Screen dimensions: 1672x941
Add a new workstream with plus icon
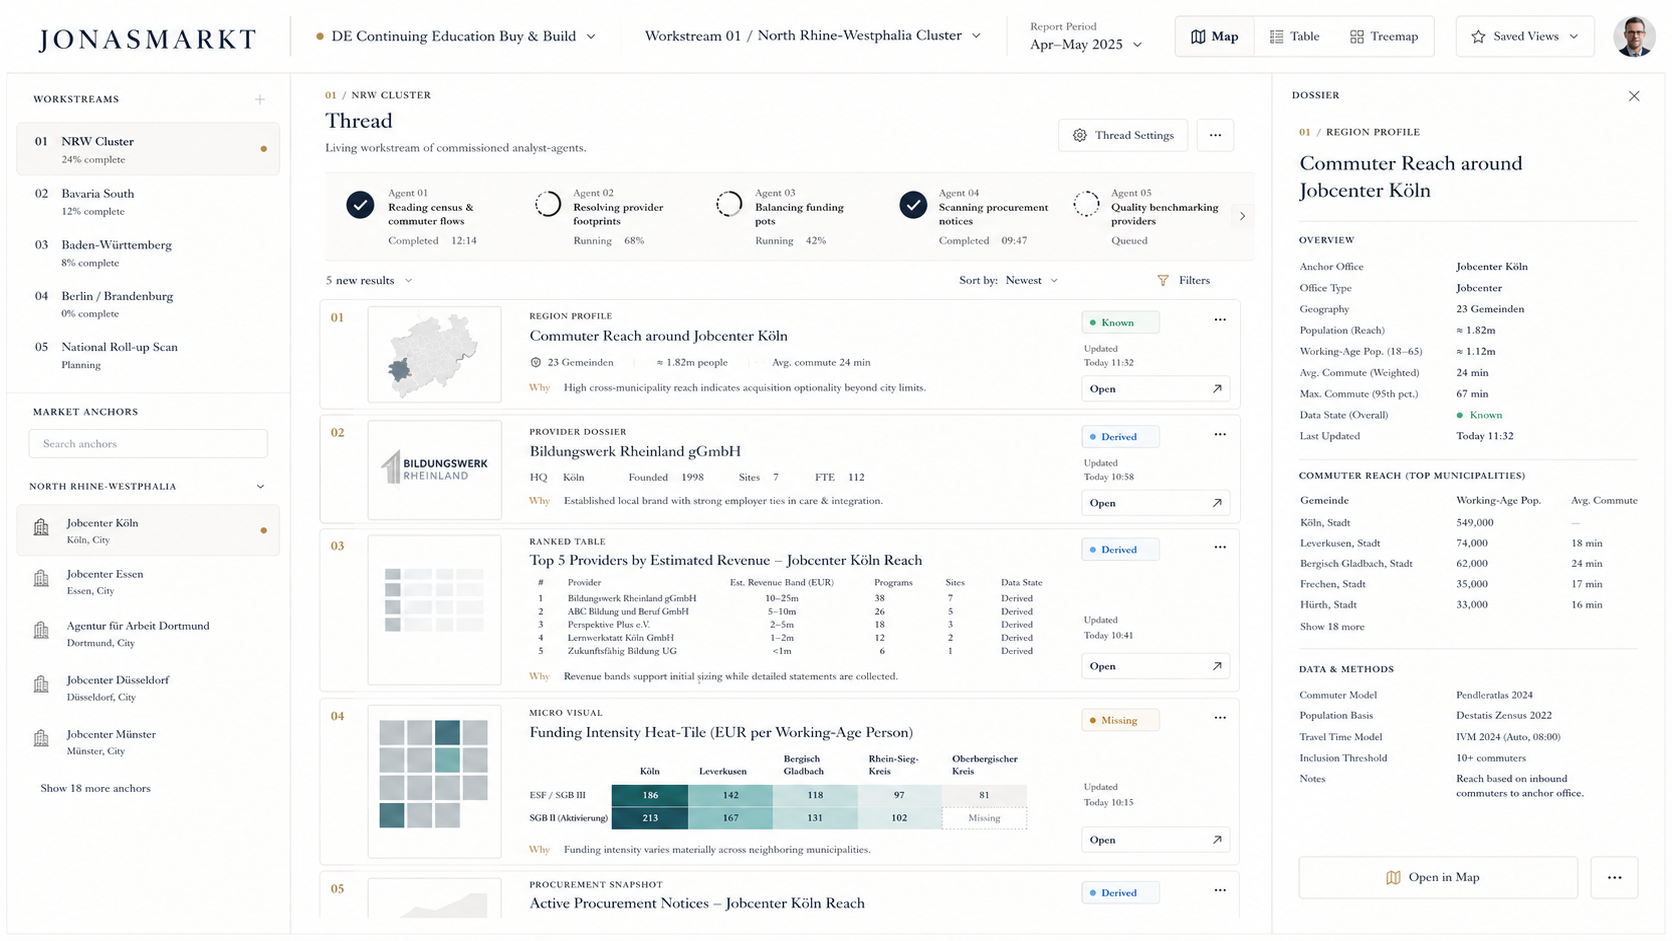pyautogui.click(x=260, y=99)
